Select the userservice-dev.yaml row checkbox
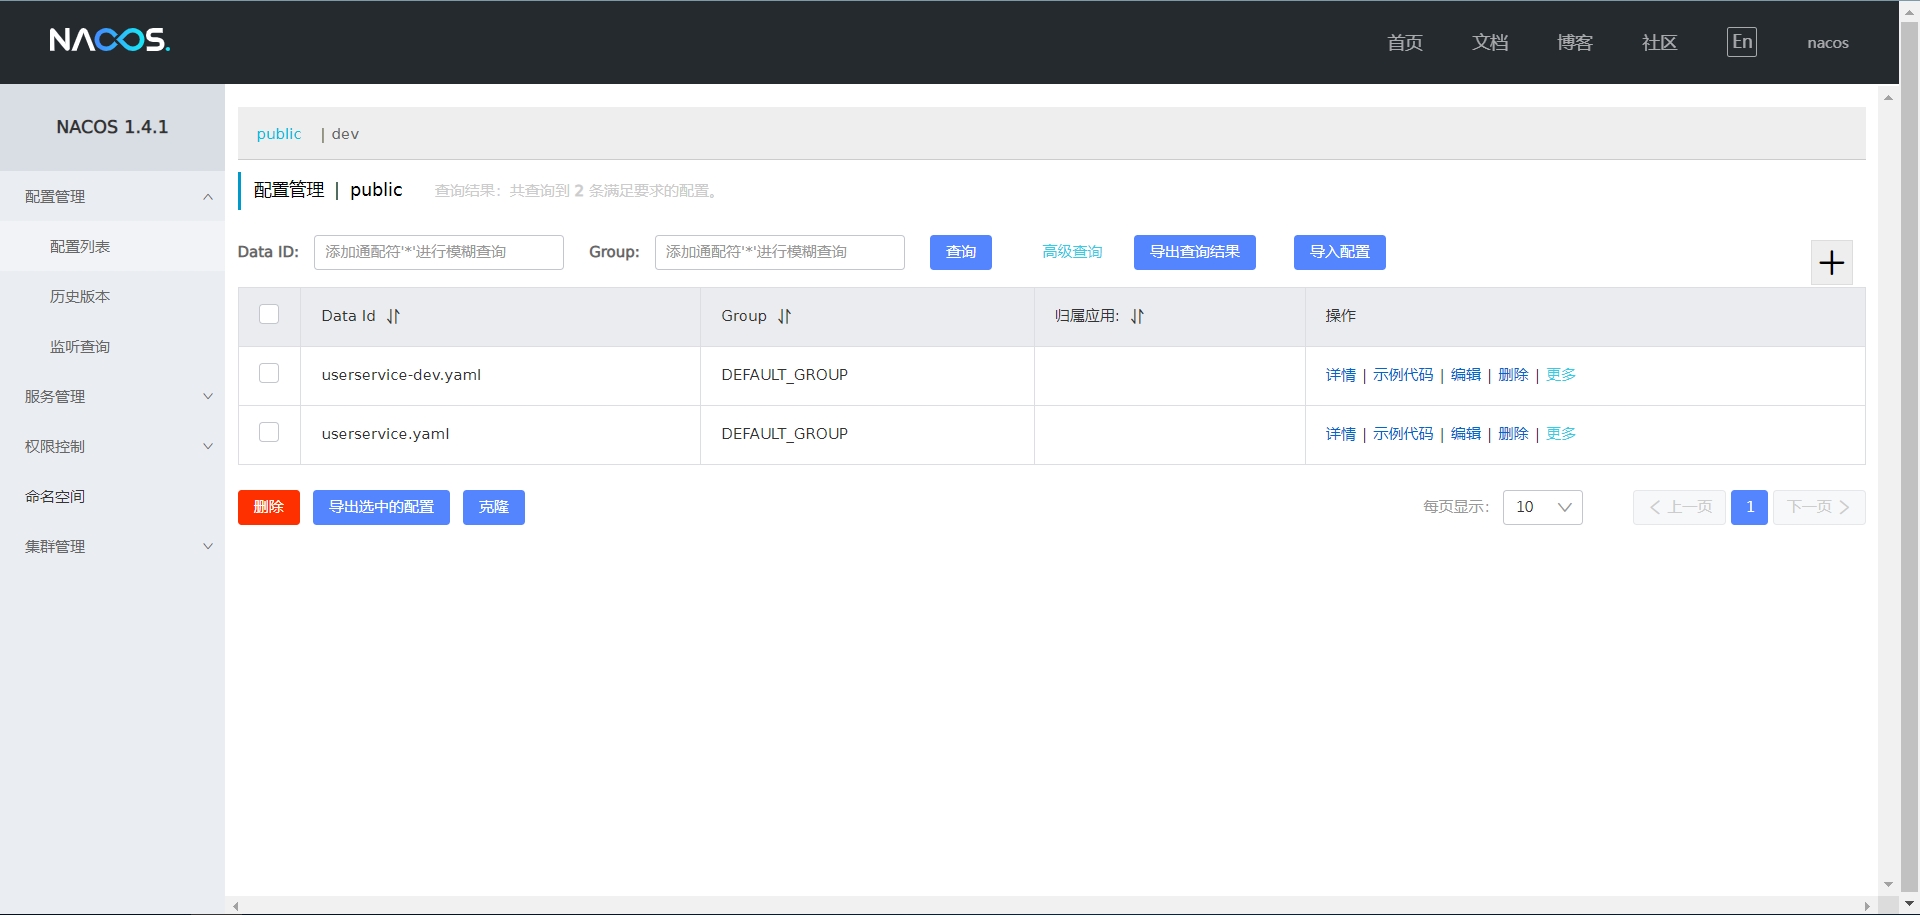1920x915 pixels. point(269,373)
